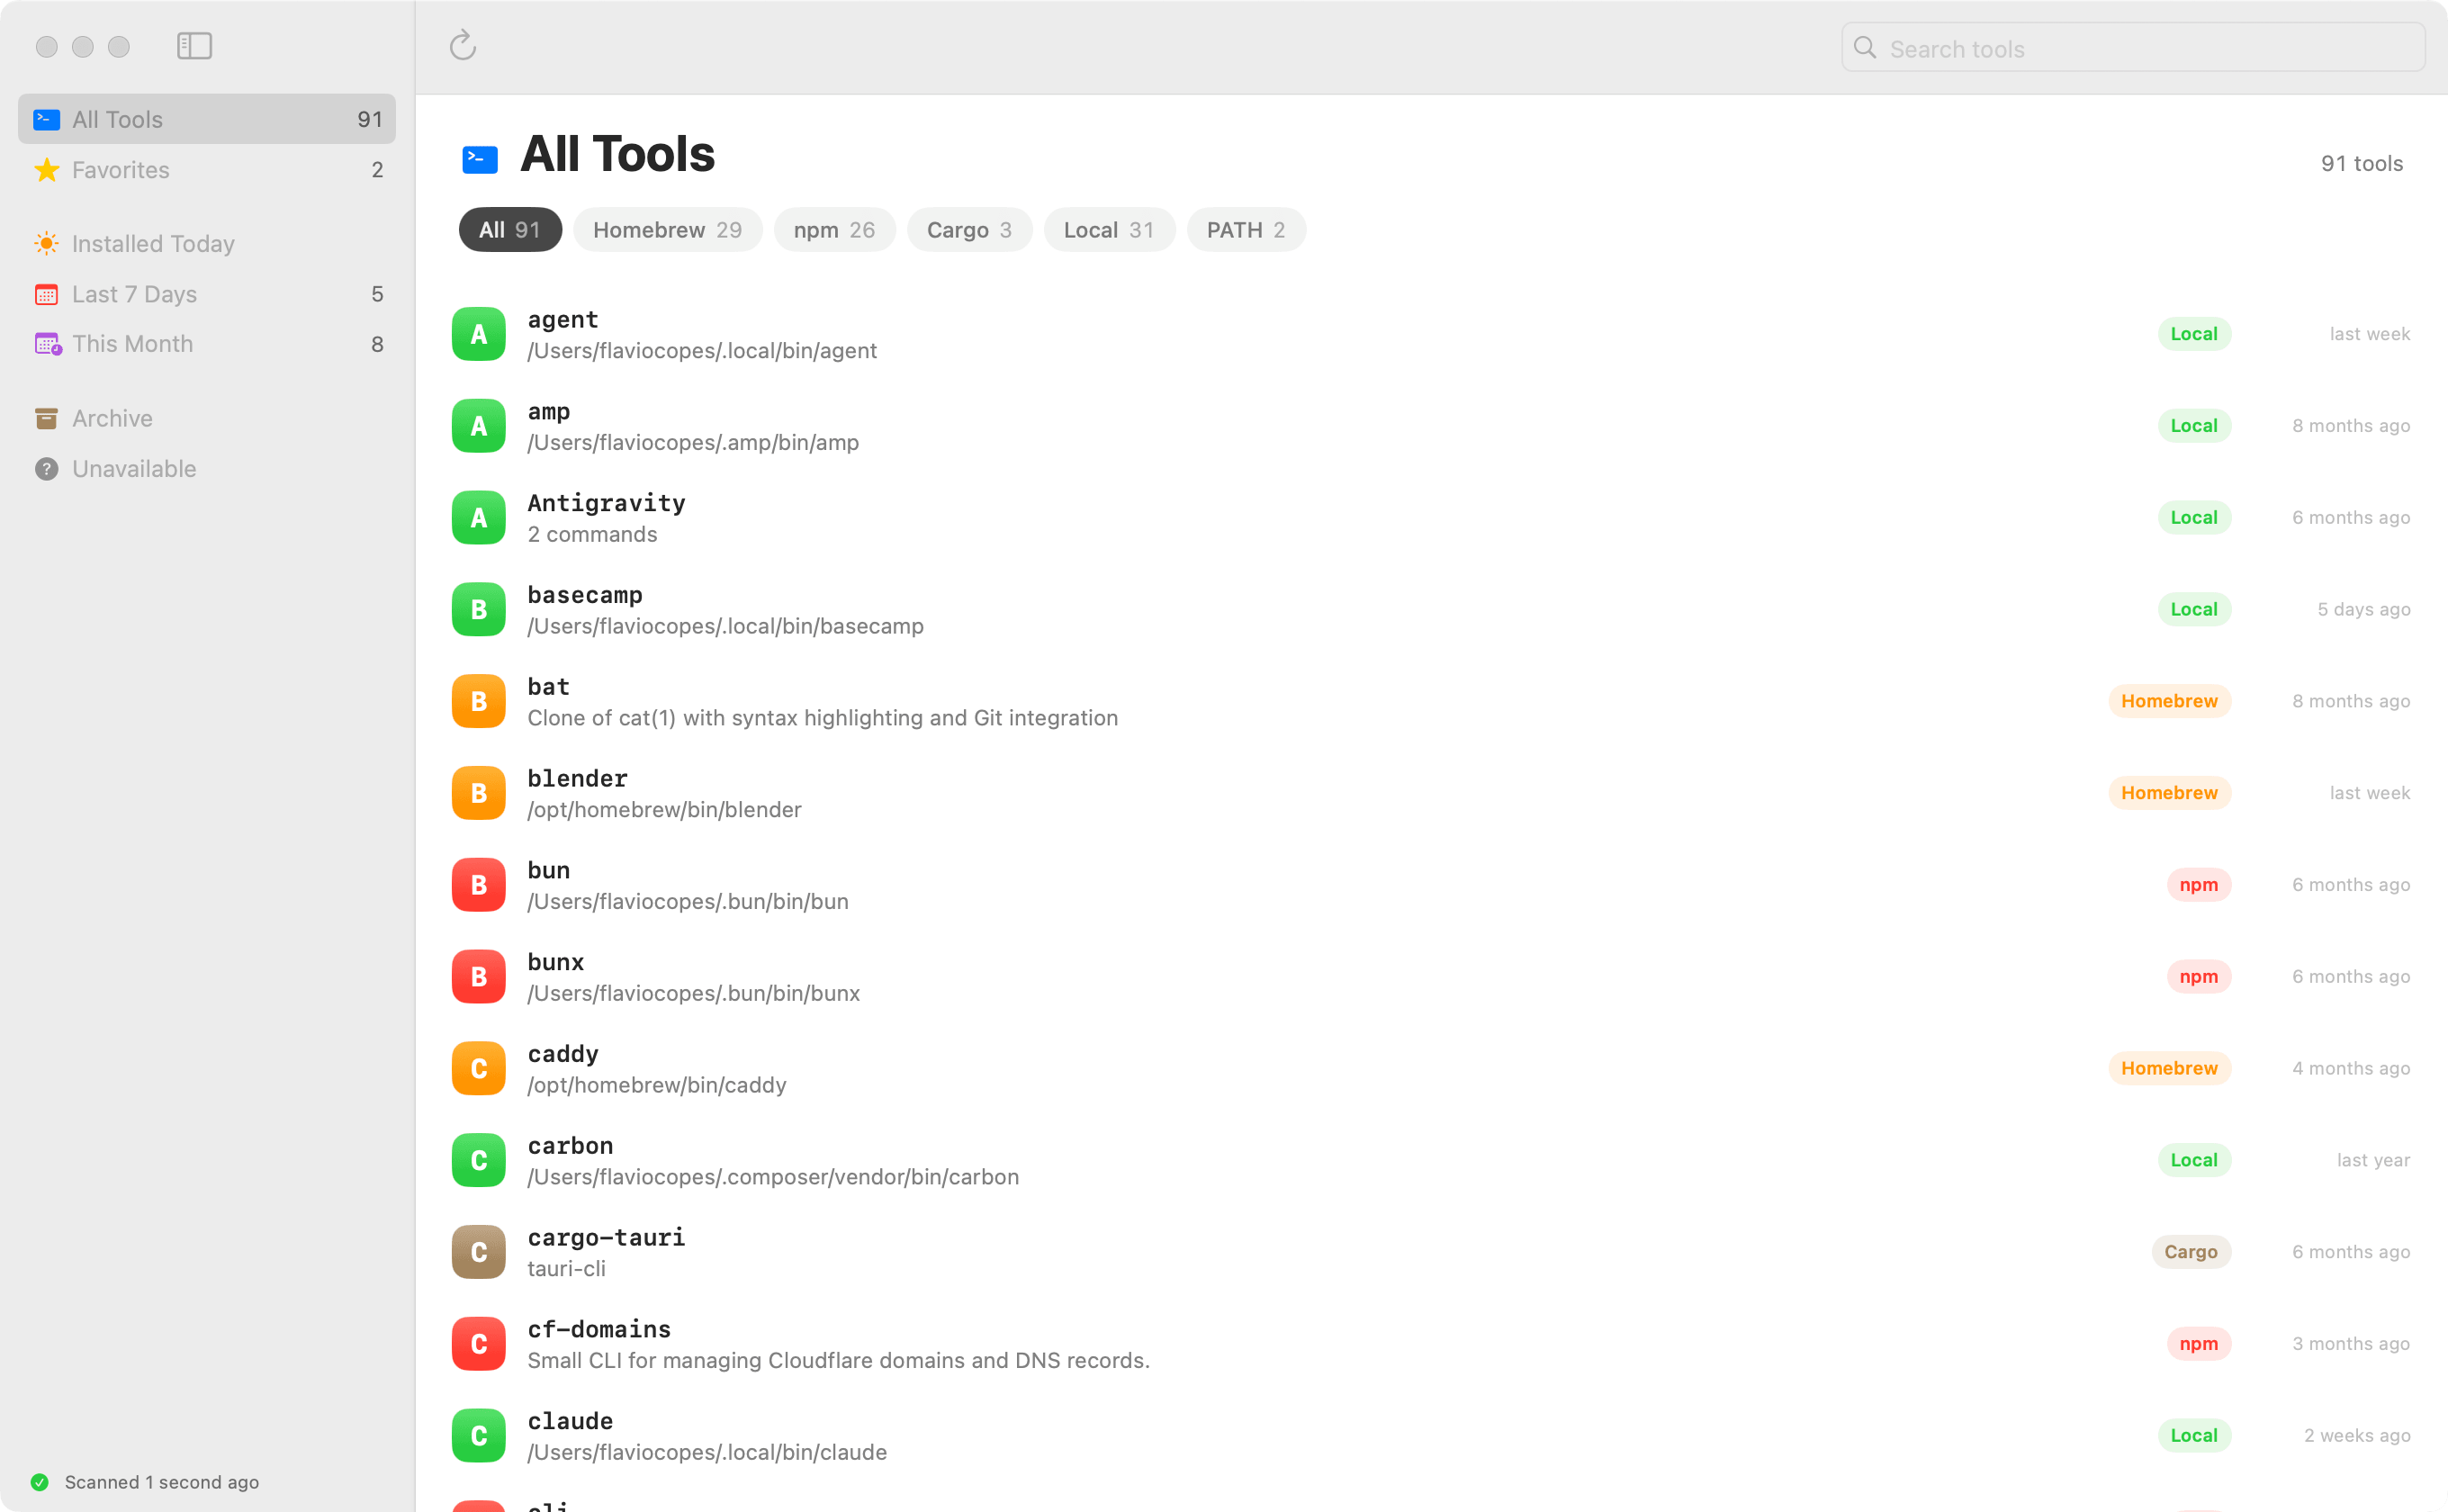Open the Archive section

pos(207,418)
